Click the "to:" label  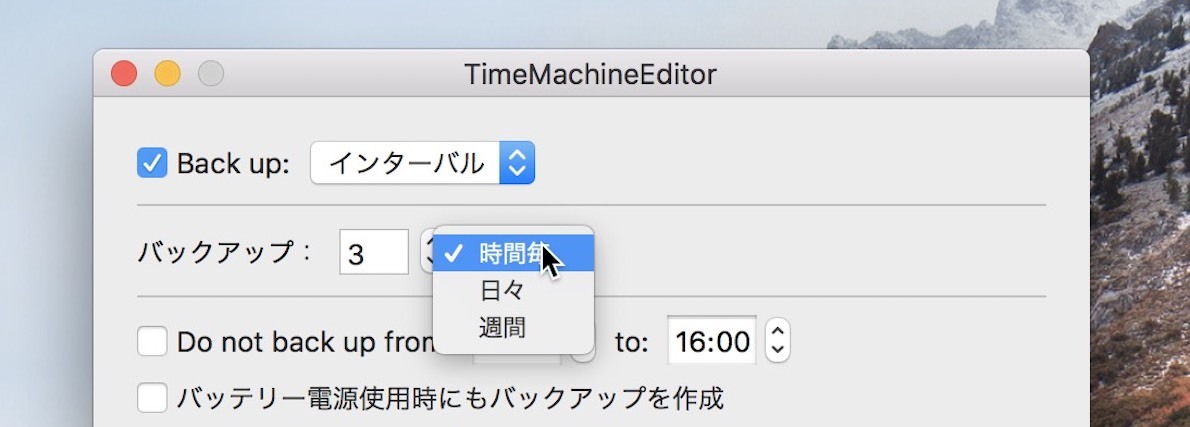pos(631,343)
